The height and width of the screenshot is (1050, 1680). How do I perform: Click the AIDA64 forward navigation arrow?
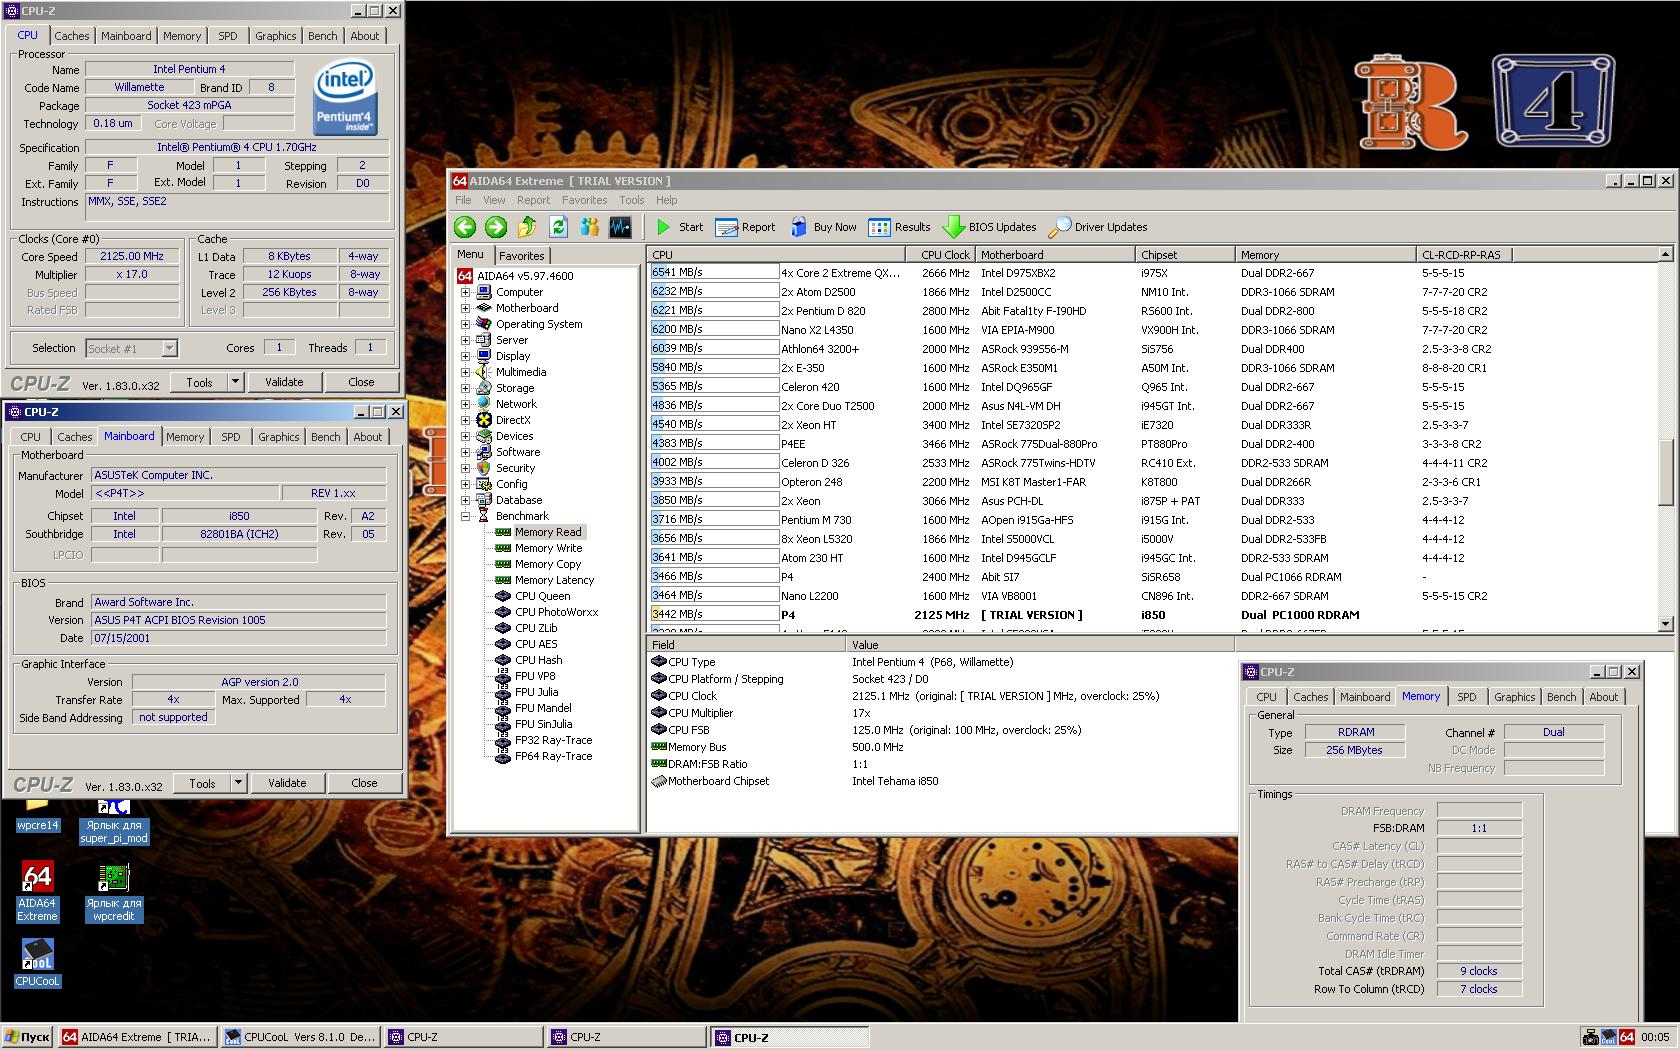496,227
